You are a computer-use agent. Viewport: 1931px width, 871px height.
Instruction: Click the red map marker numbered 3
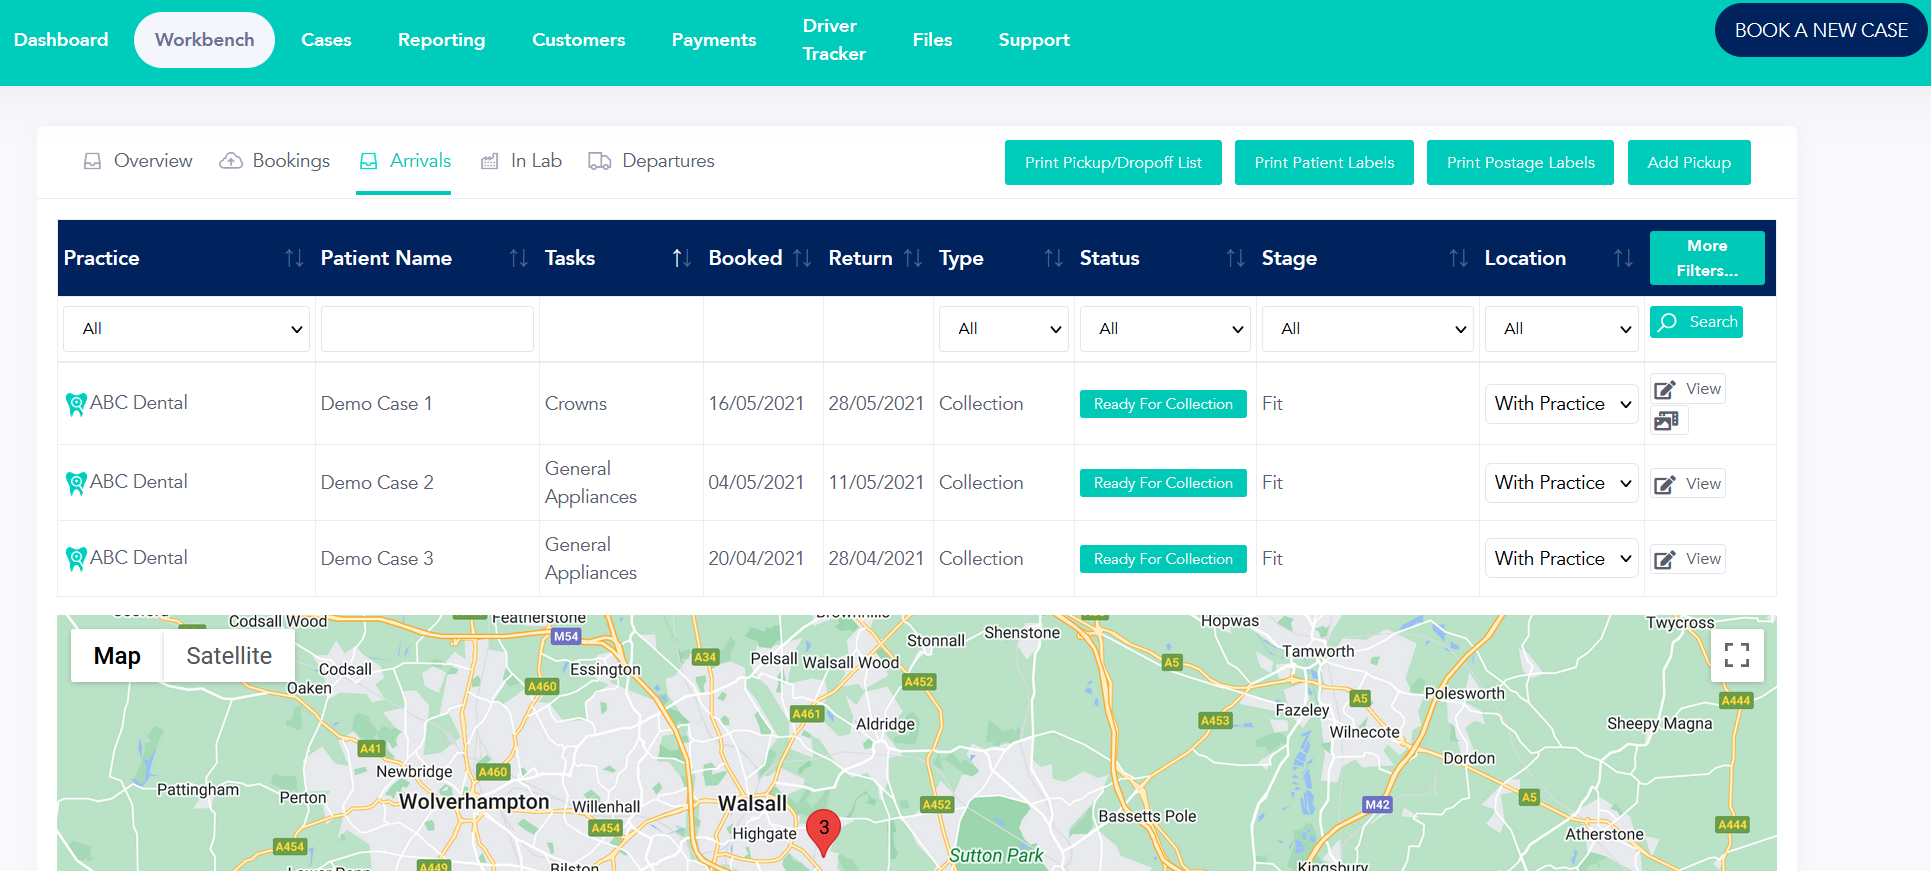(823, 830)
